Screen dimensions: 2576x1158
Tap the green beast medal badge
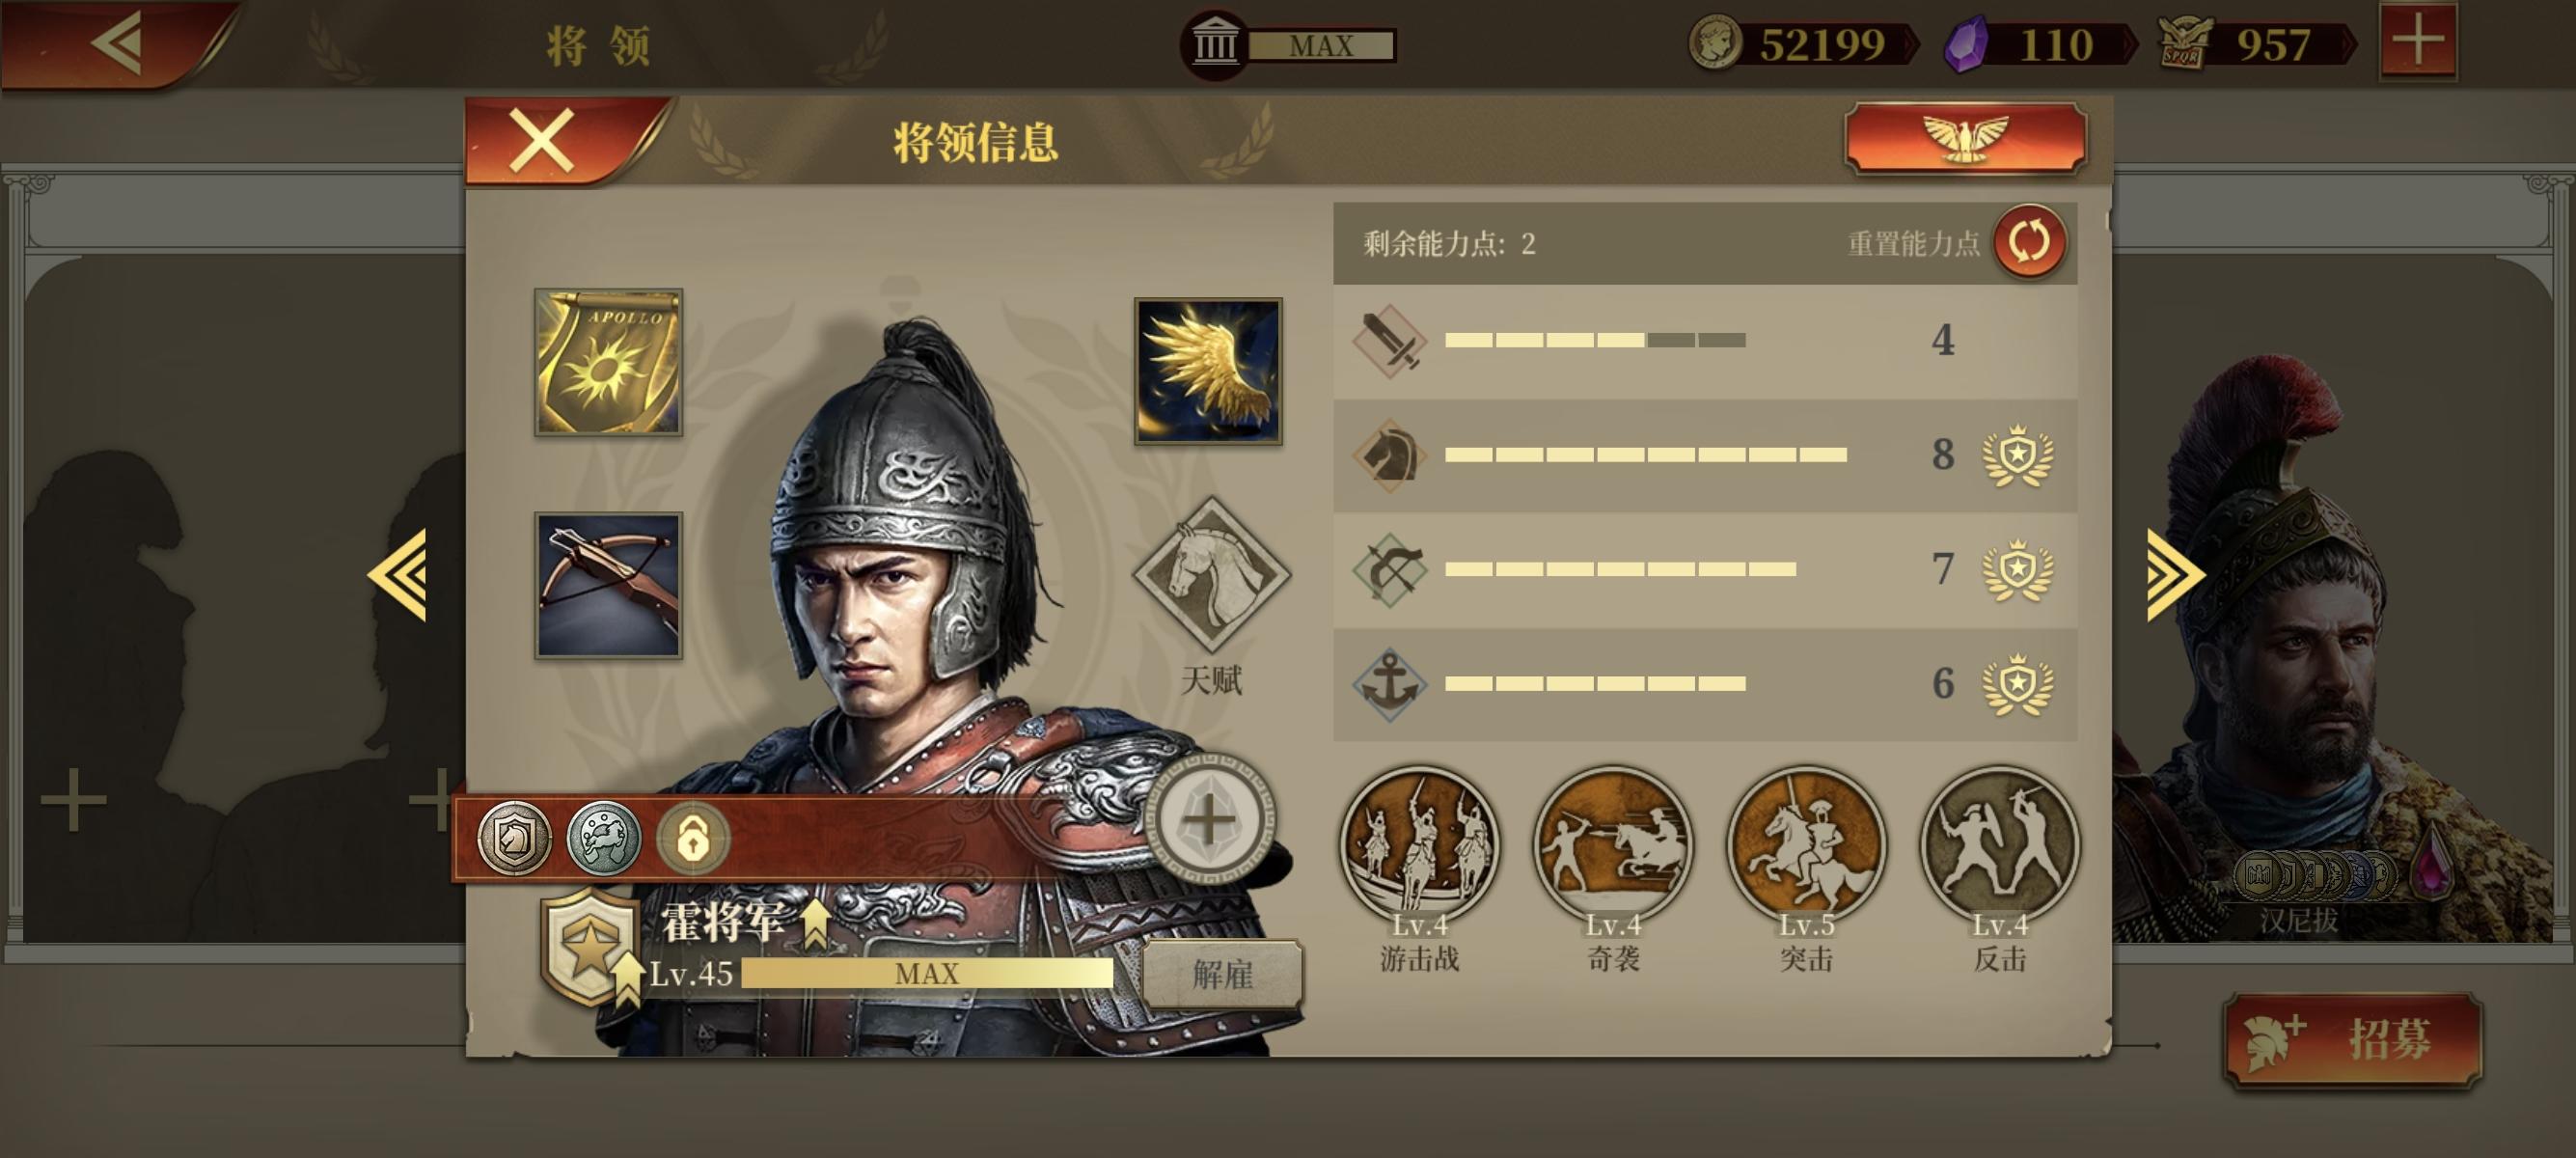pyautogui.click(x=604, y=838)
